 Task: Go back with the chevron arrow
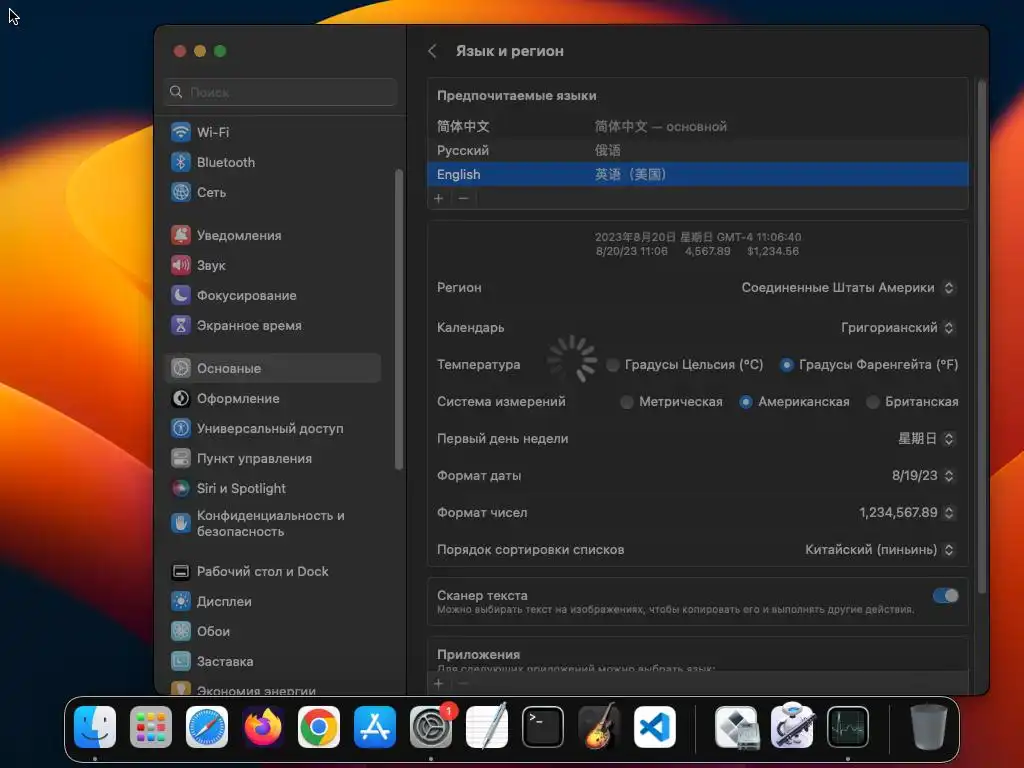click(x=432, y=51)
